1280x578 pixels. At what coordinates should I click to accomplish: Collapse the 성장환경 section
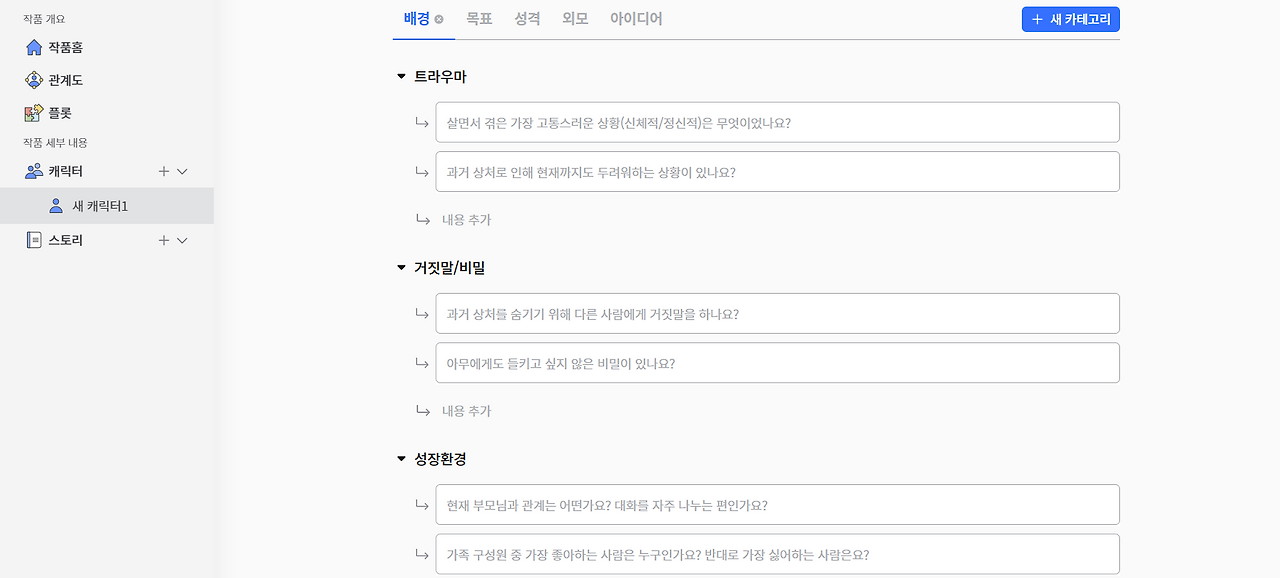(x=401, y=459)
